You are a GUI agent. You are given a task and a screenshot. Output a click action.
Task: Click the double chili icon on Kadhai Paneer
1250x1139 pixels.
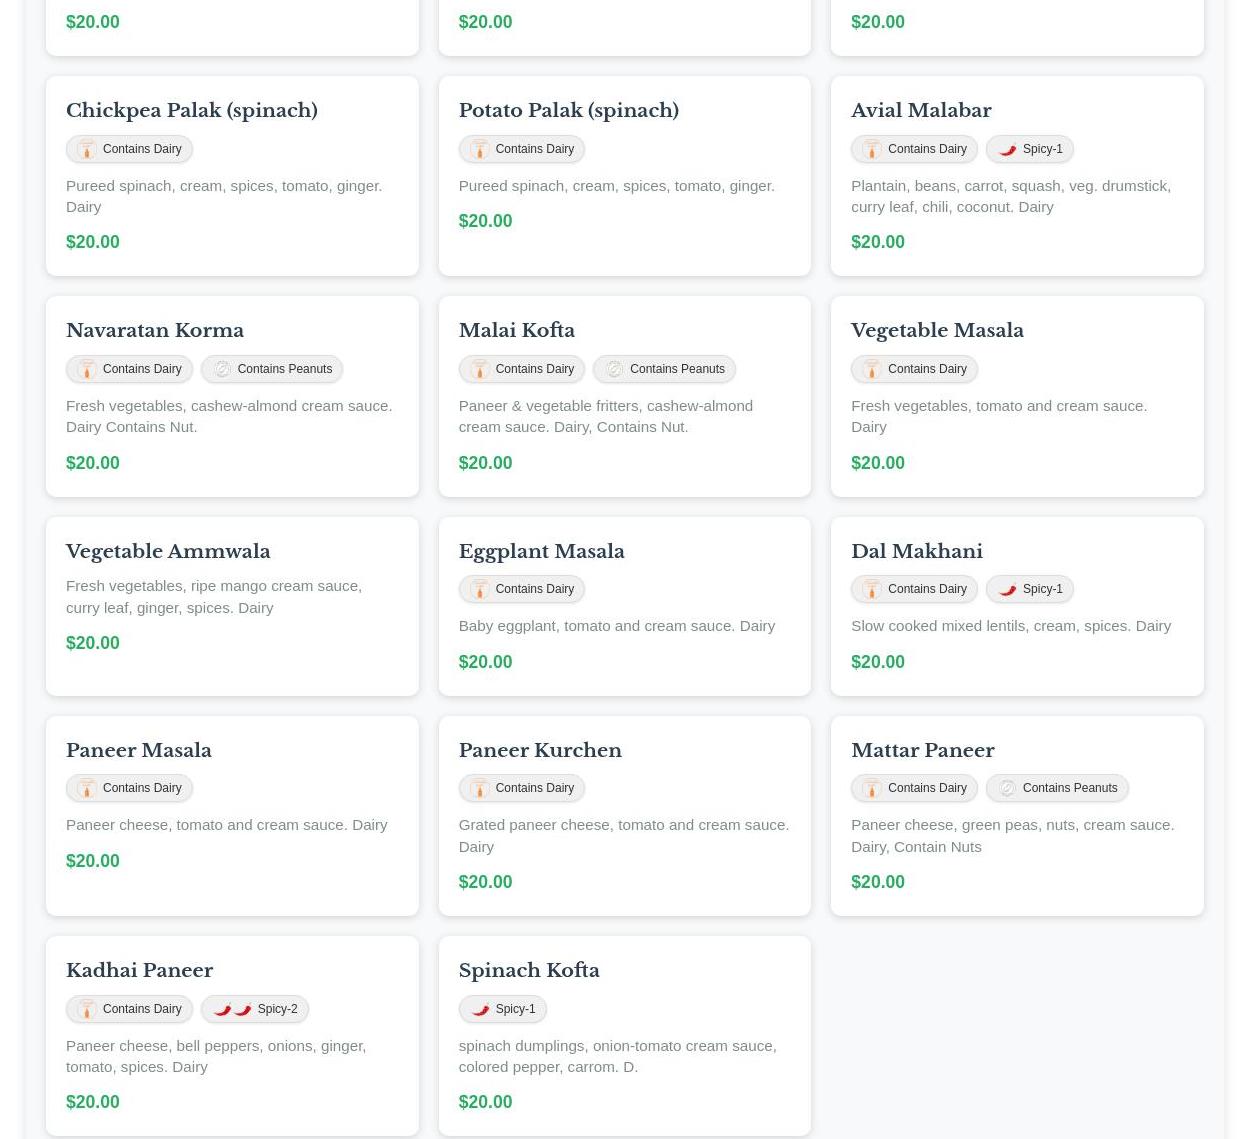tap(232, 1009)
